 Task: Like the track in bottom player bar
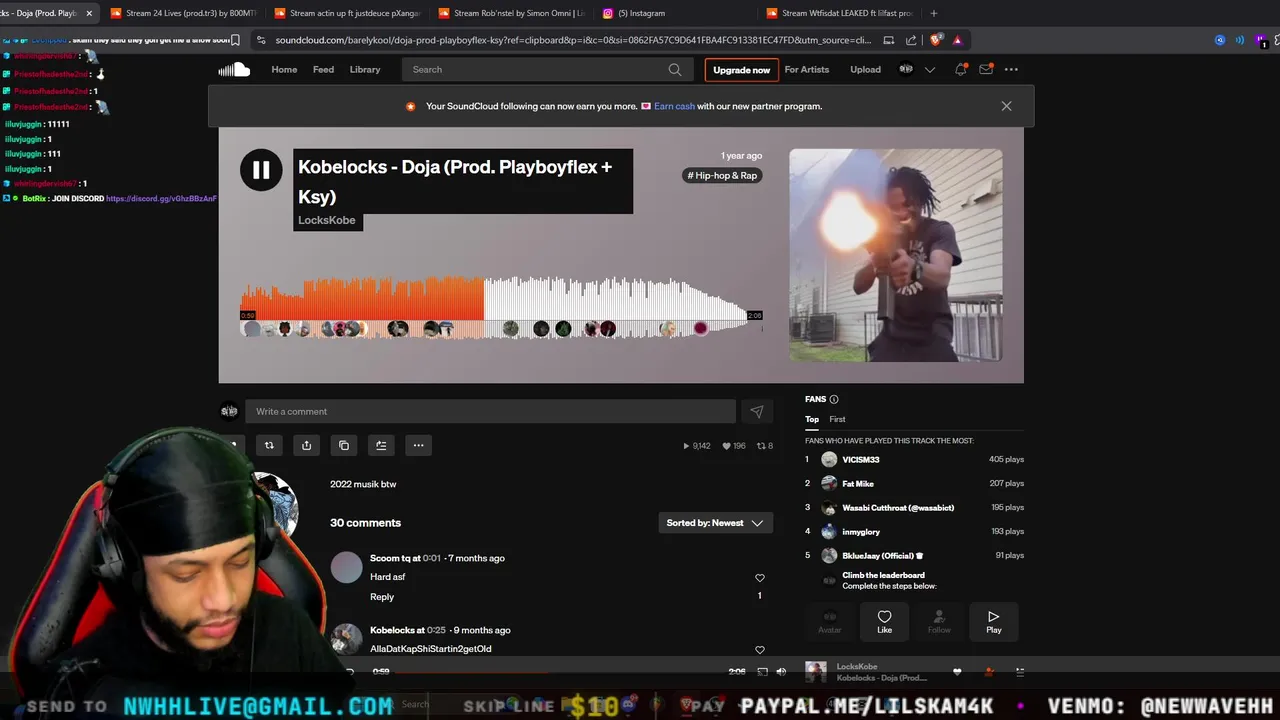(x=957, y=672)
